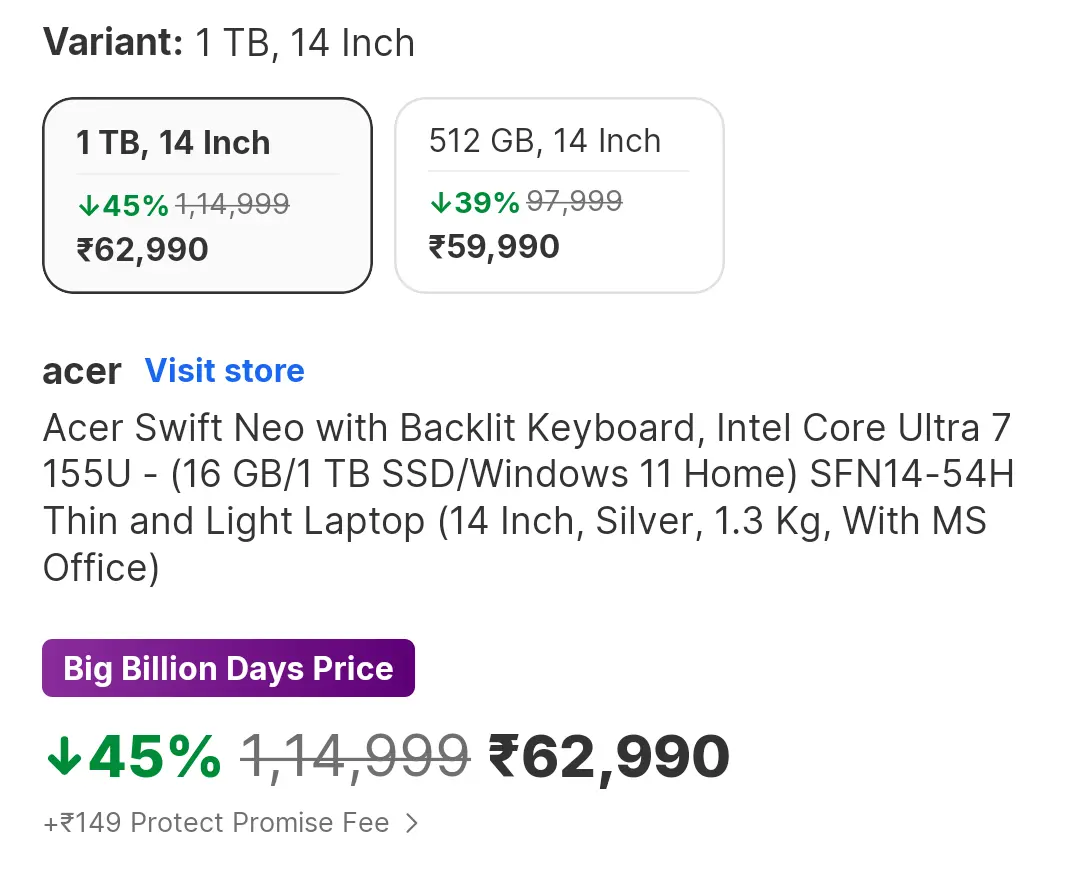Click the acer brand name

point(82,371)
